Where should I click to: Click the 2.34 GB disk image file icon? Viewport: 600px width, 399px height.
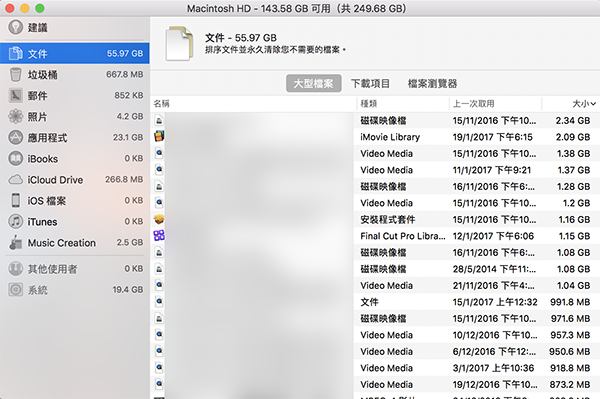coord(159,120)
